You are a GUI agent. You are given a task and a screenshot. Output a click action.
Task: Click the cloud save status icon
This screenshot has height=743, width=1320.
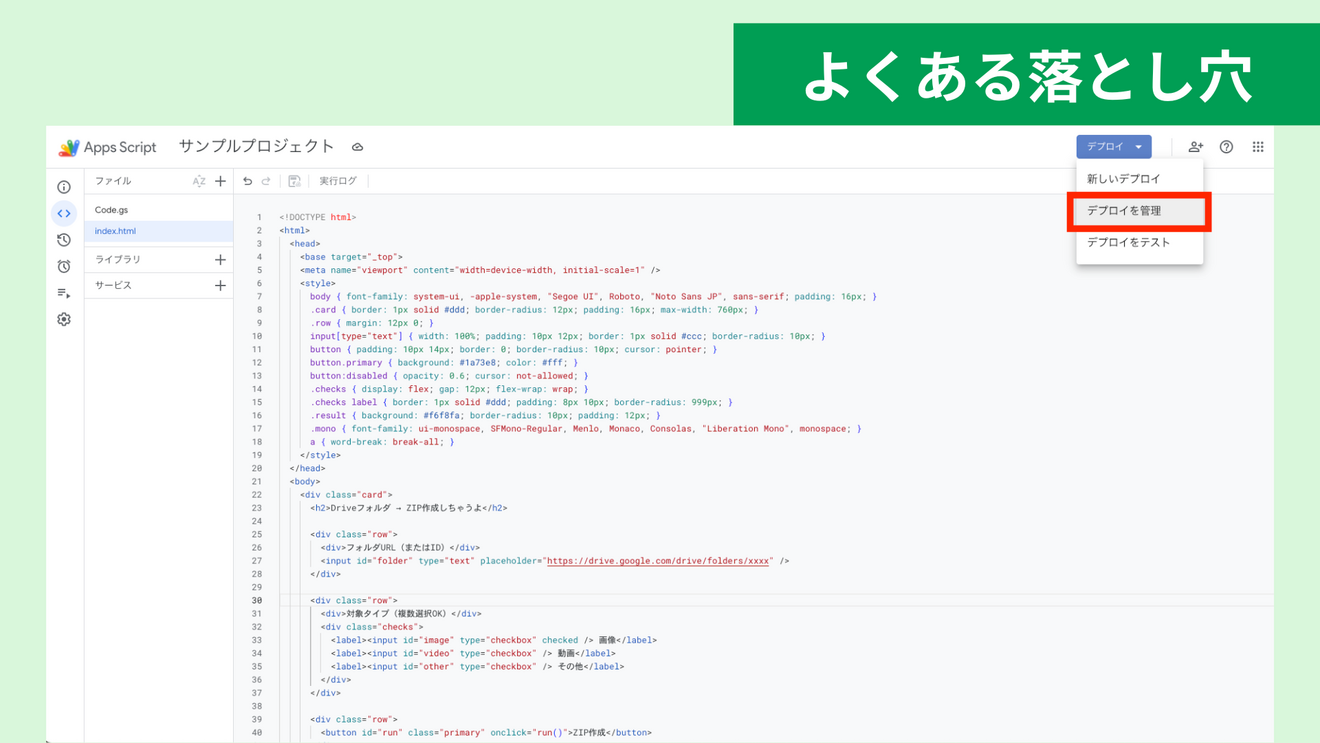coord(357,147)
